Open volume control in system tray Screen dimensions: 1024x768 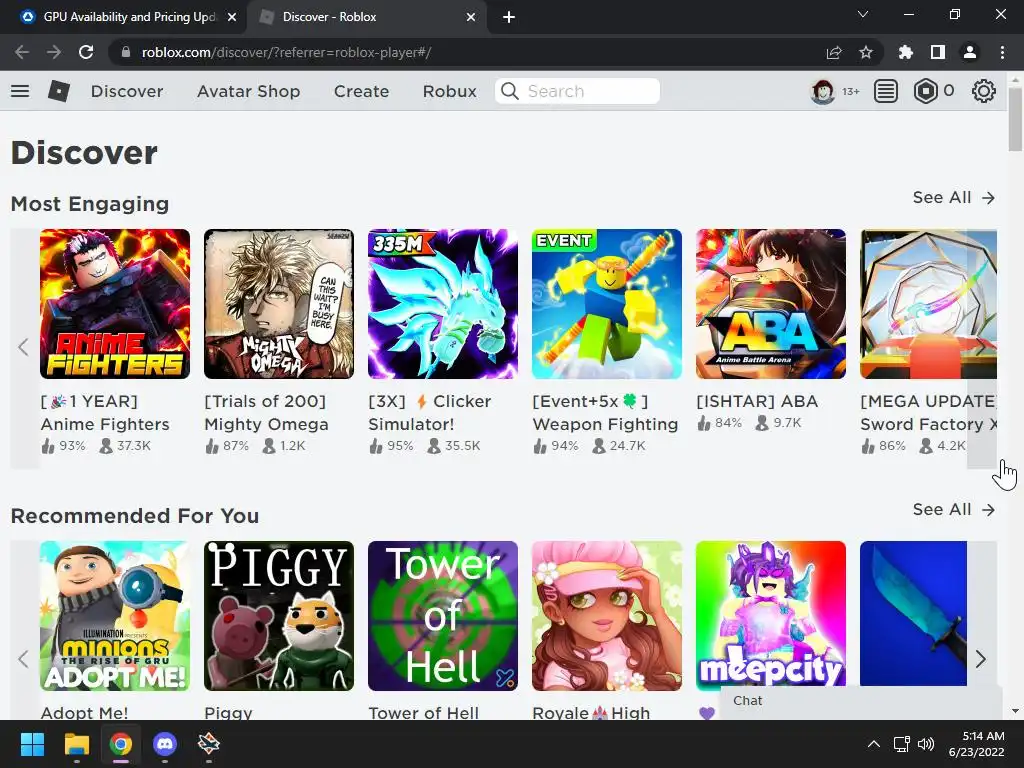(x=925, y=744)
